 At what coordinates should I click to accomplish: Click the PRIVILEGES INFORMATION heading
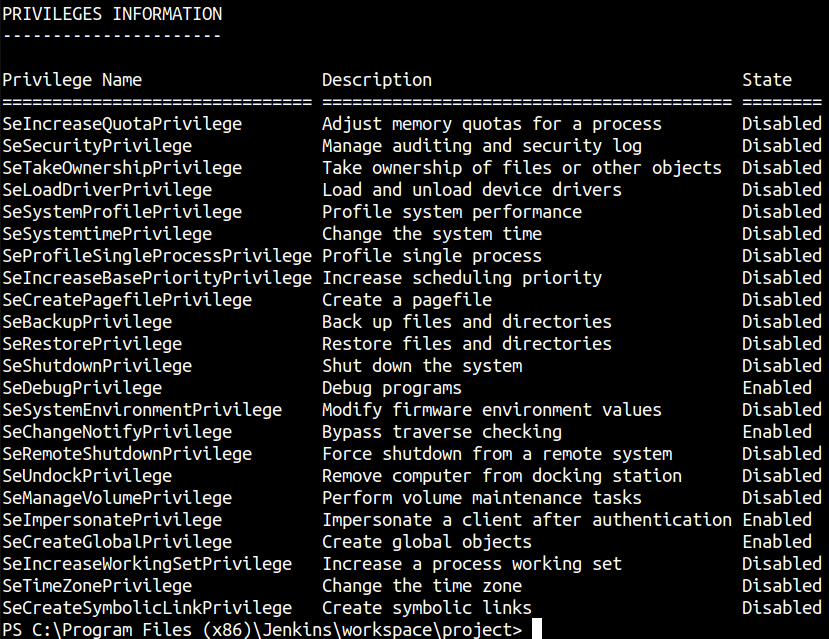pyautogui.click(x=112, y=14)
